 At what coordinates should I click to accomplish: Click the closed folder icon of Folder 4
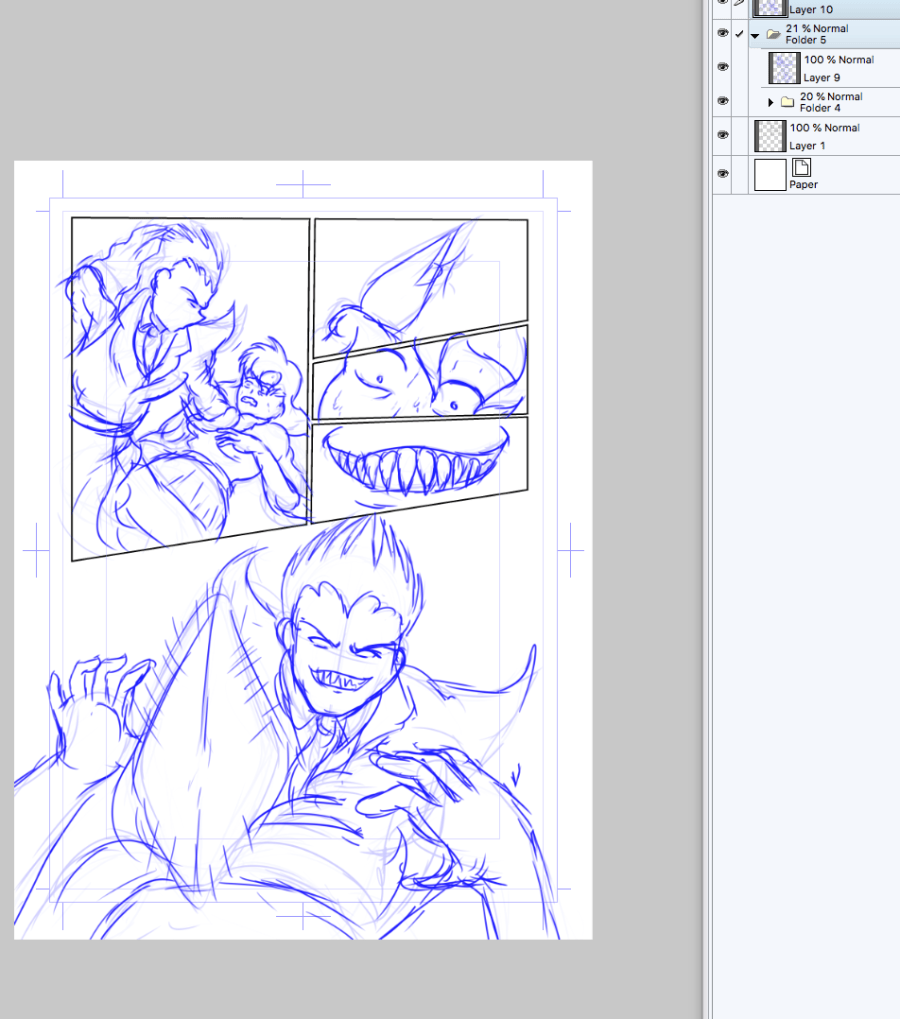tap(787, 102)
